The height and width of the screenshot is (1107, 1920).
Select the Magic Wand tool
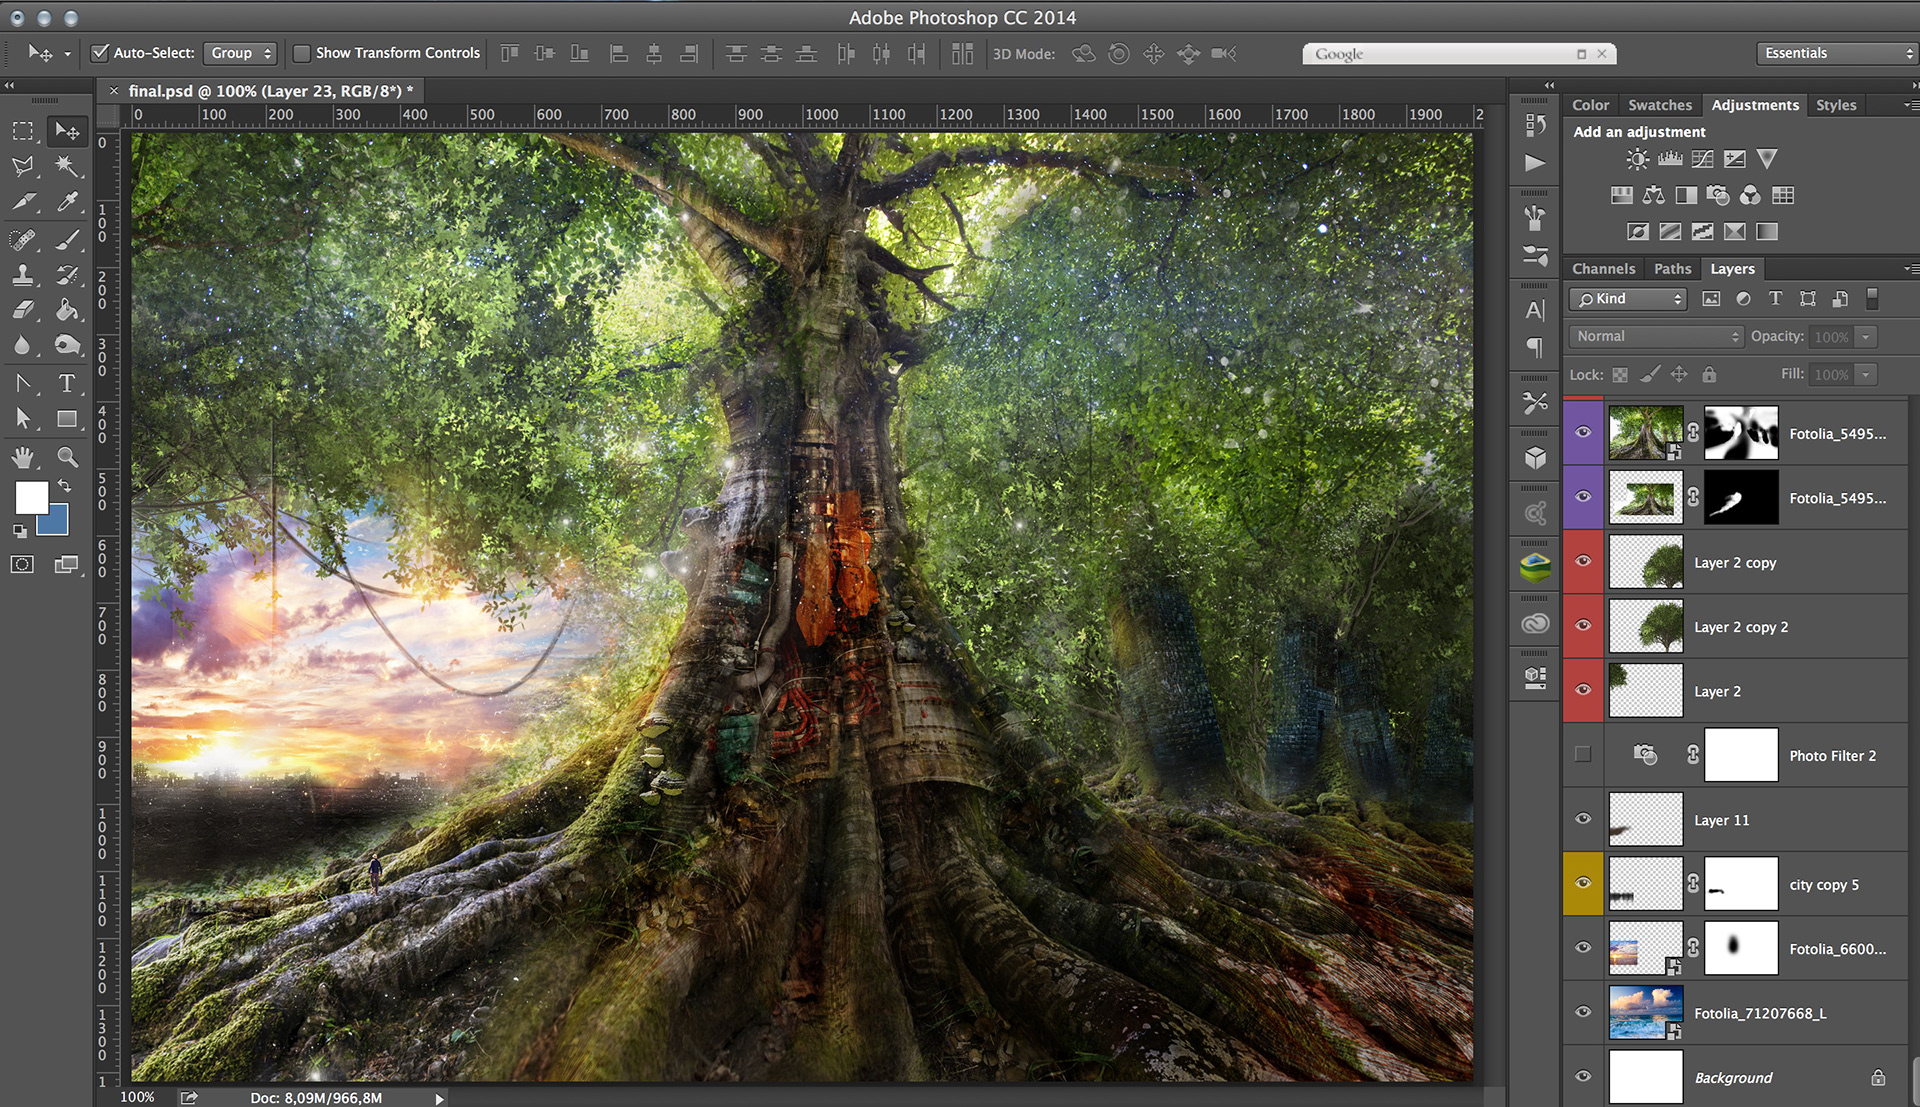pyautogui.click(x=67, y=166)
